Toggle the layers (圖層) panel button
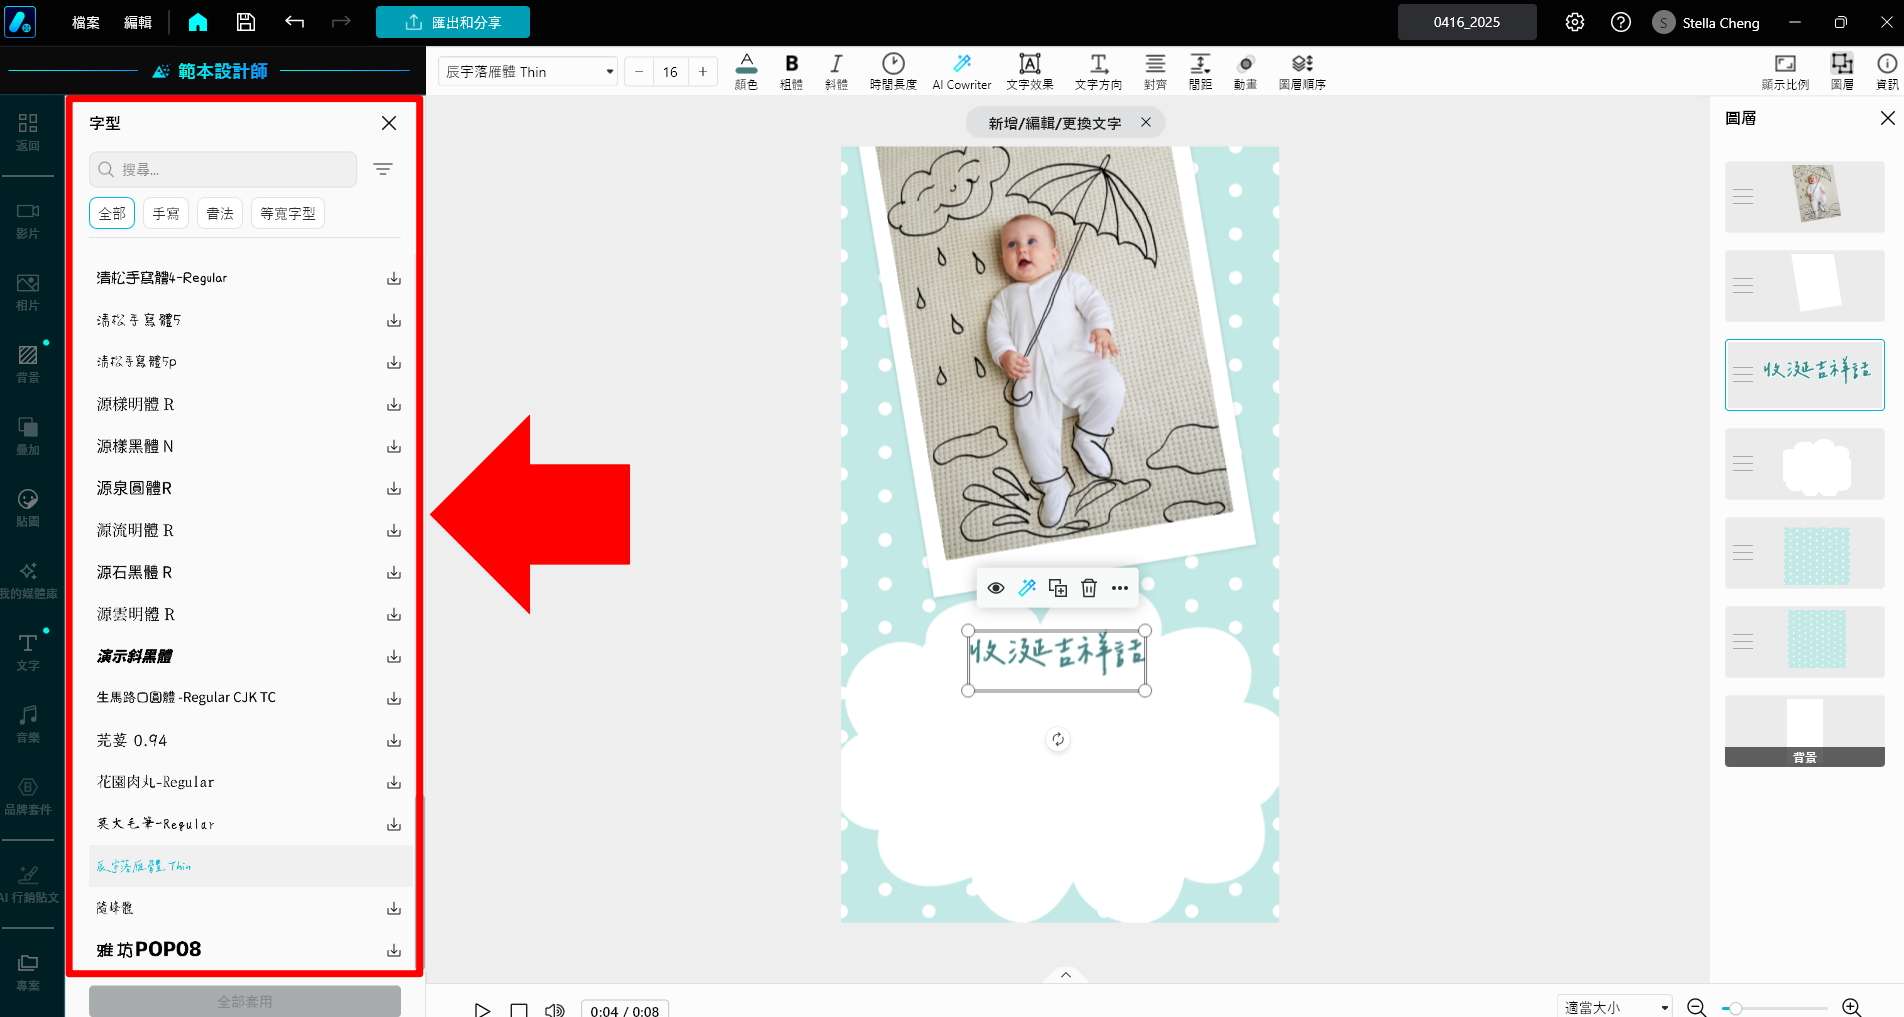Screen dimensions: 1904x1017 (x=1842, y=71)
